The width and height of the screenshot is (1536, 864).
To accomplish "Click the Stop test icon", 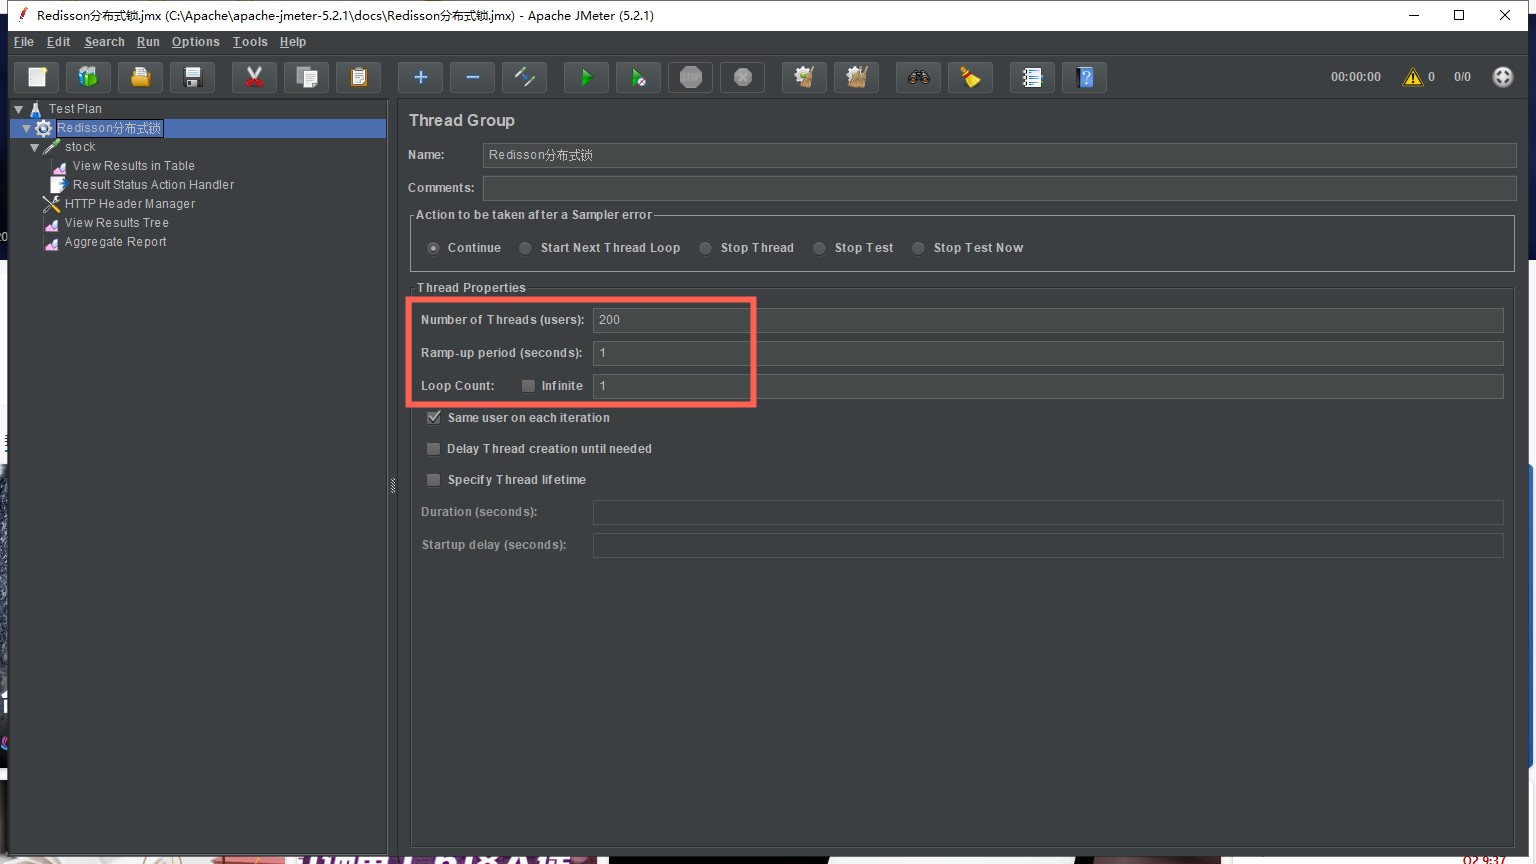I will (x=690, y=77).
